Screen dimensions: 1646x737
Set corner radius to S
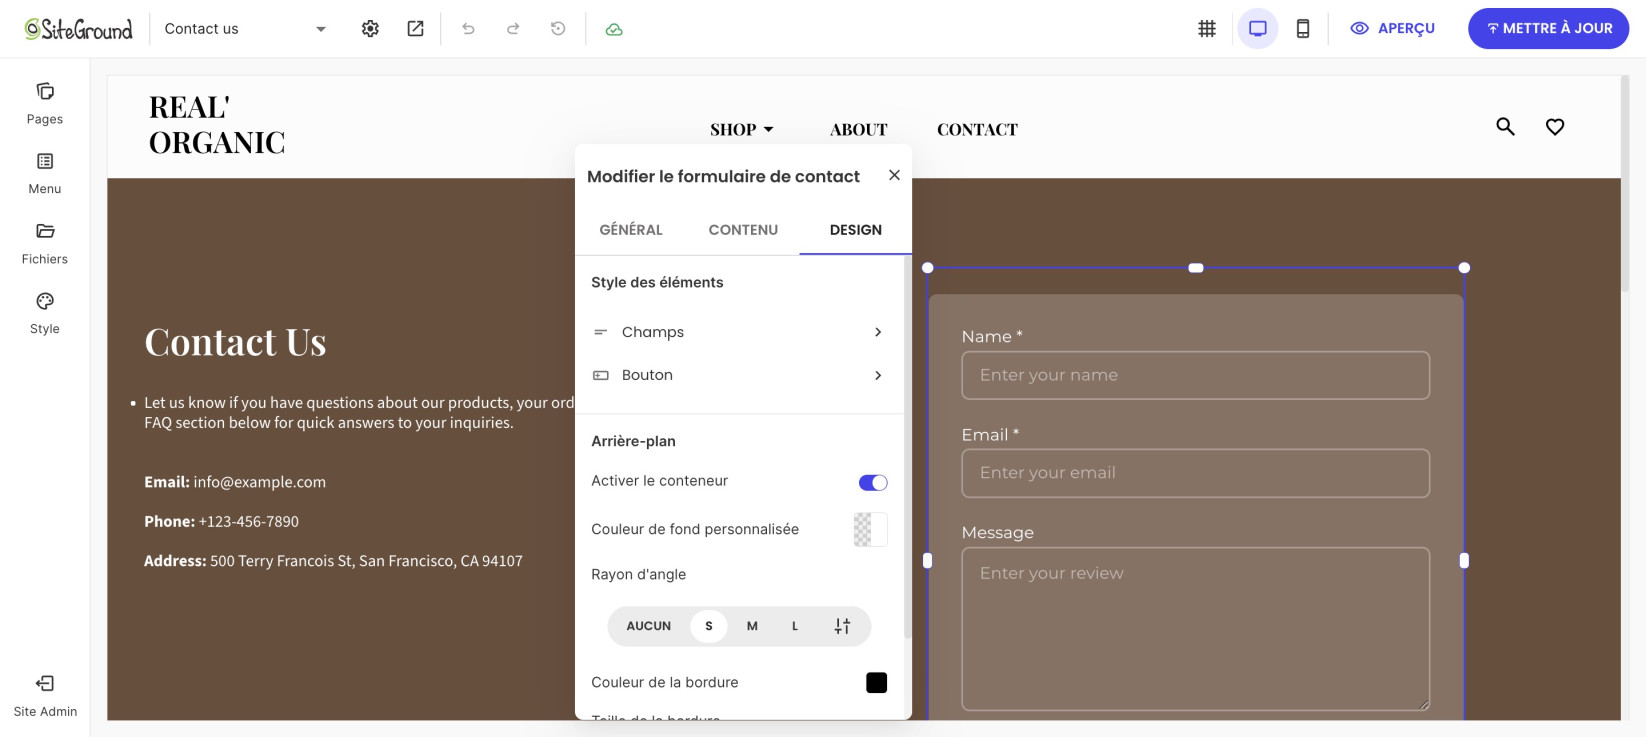(709, 626)
